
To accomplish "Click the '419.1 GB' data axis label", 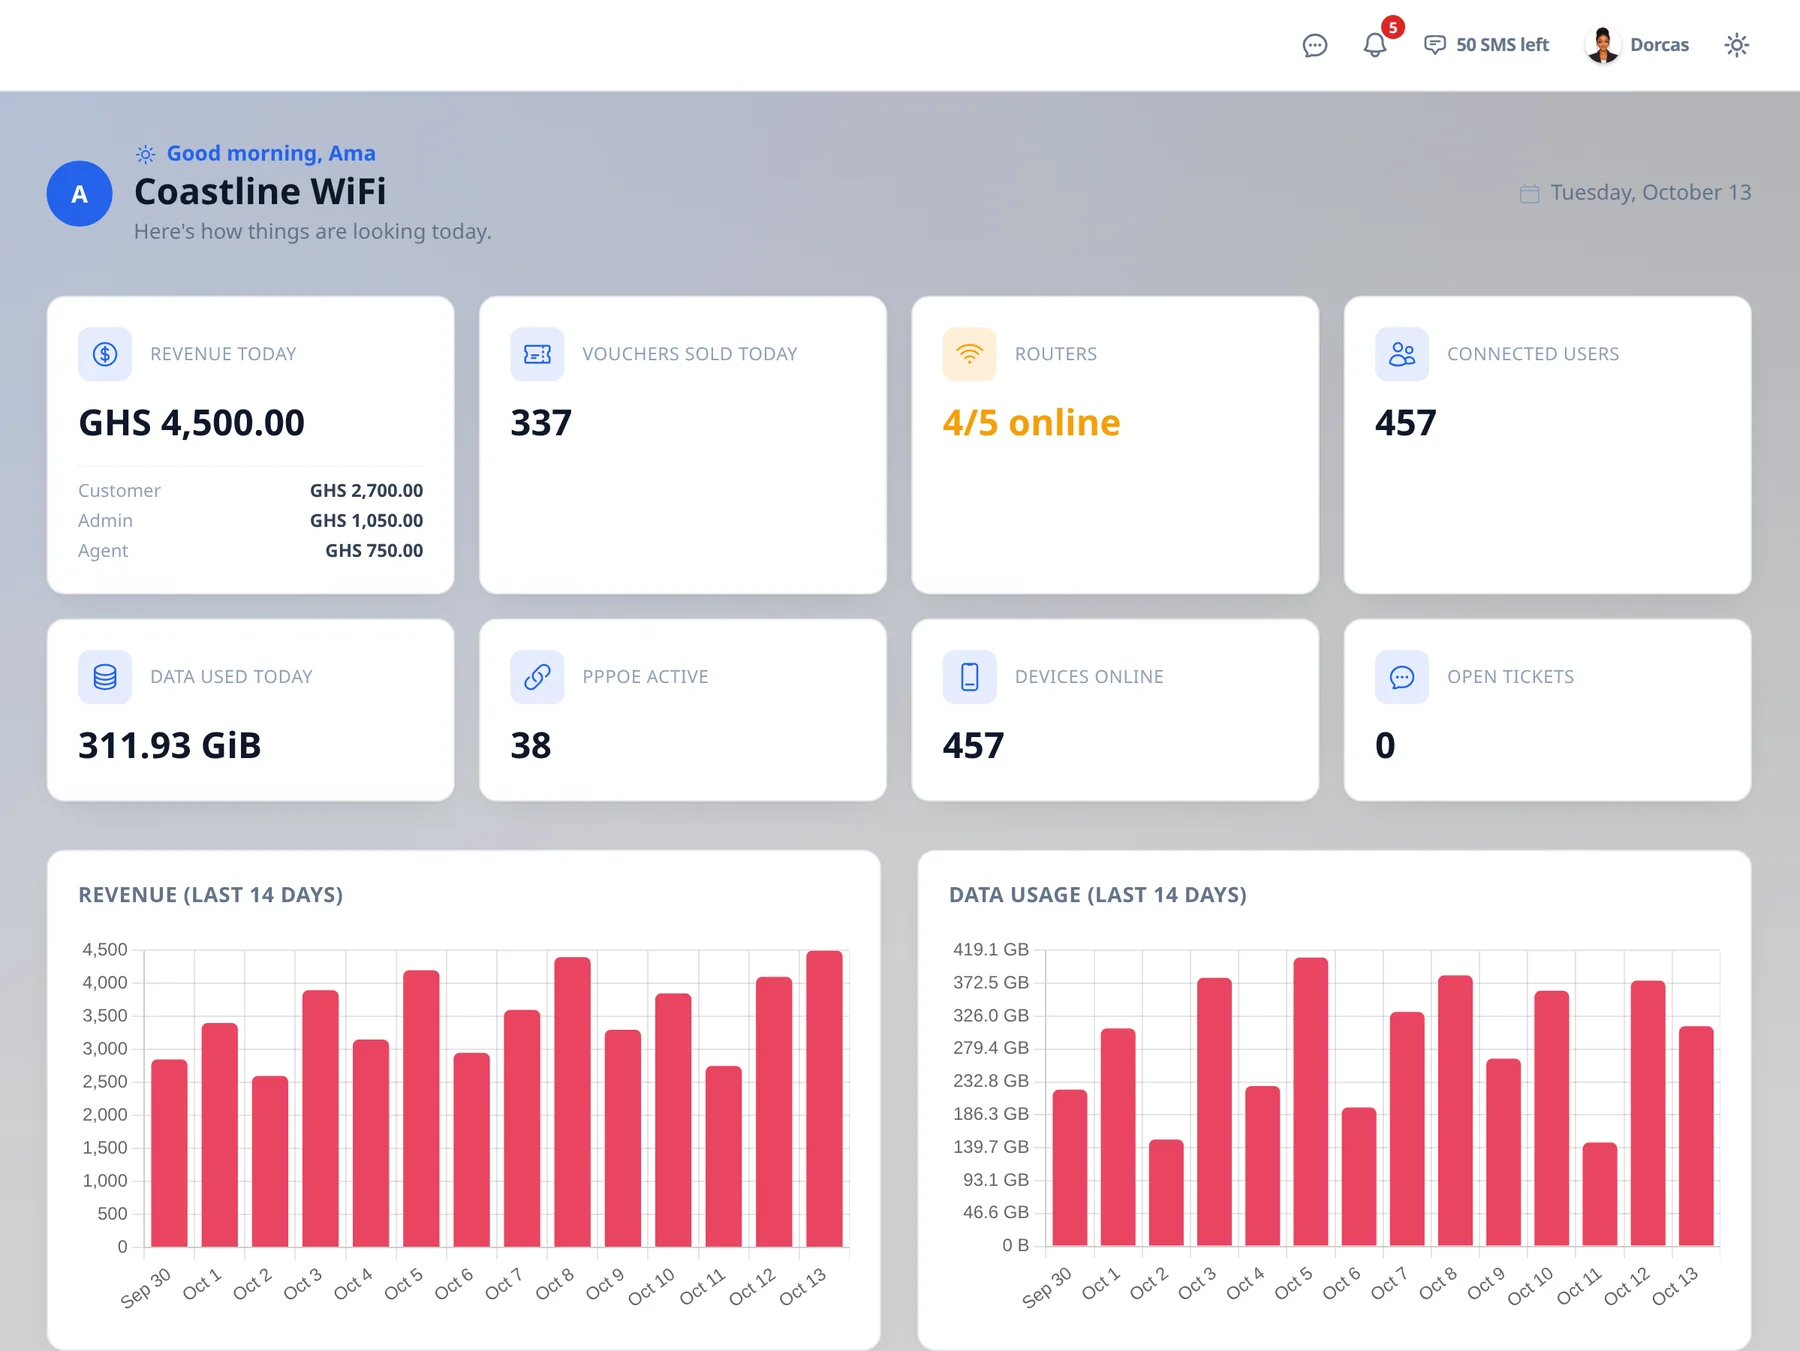I will [x=991, y=950].
